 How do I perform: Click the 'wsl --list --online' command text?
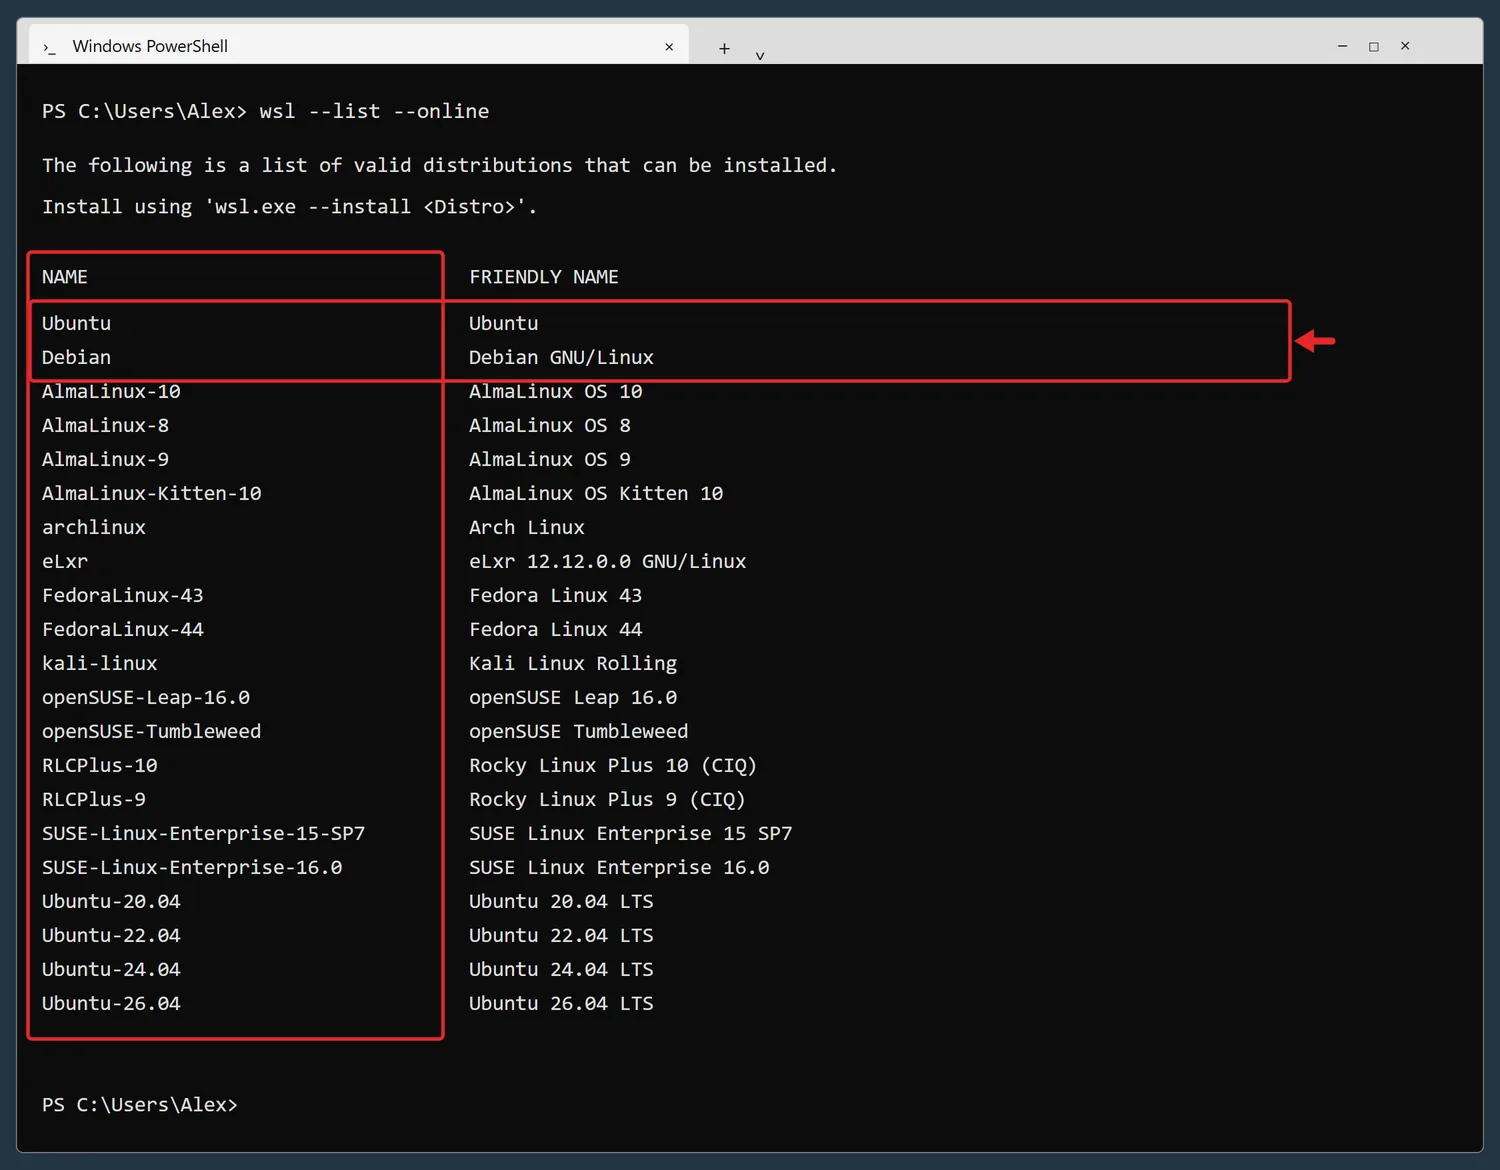[x=374, y=111]
